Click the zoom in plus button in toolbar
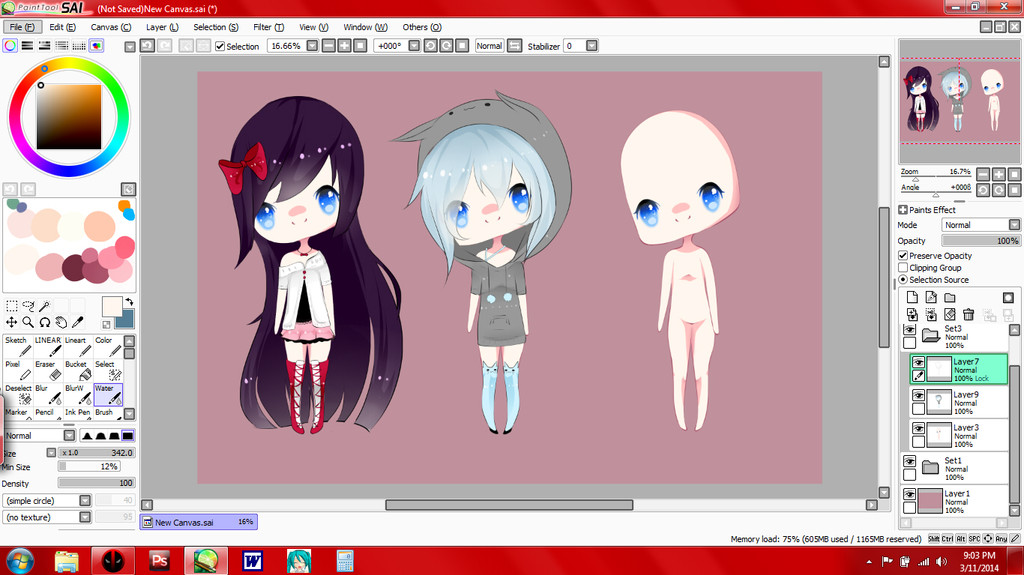 pyautogui.click(x=344, y=46)
